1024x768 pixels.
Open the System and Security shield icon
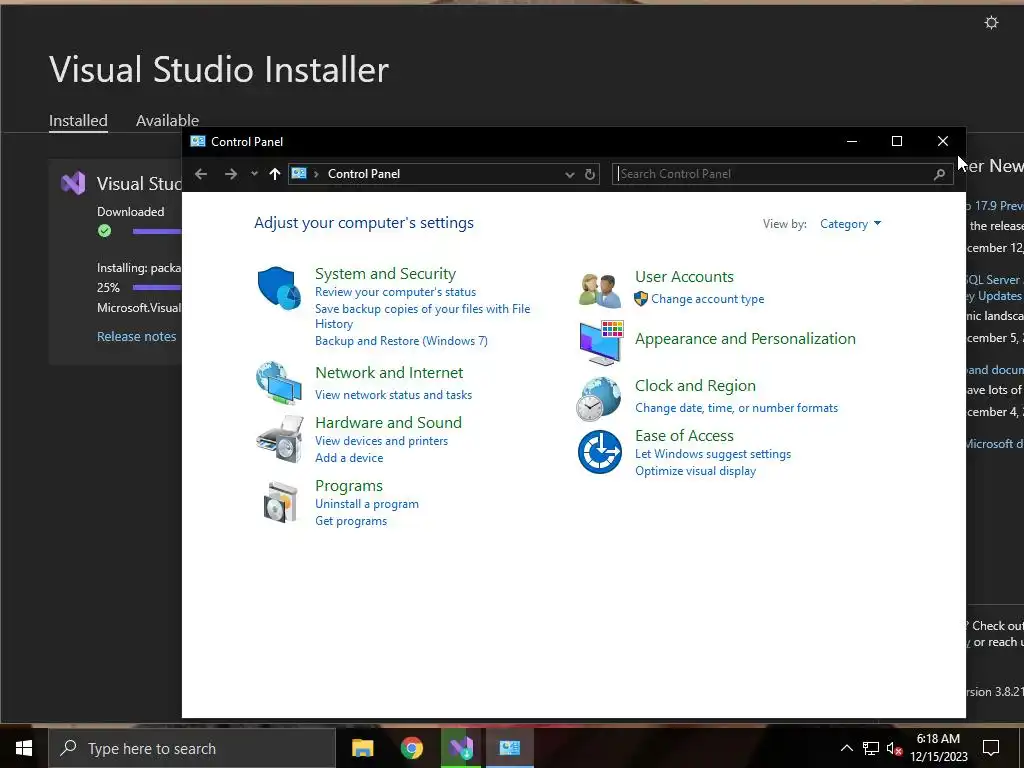click(279, 288)
